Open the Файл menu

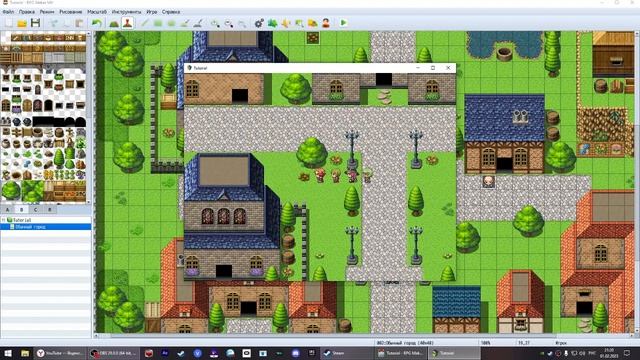(8, 12)
